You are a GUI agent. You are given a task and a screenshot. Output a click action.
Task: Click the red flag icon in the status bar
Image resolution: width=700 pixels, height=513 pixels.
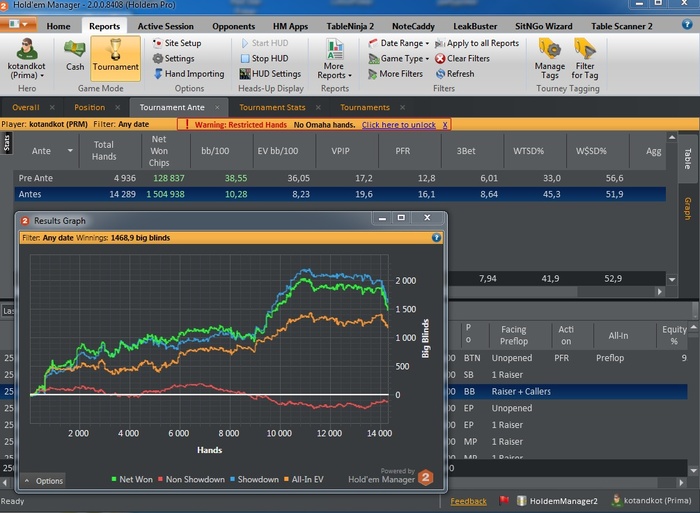504,500
